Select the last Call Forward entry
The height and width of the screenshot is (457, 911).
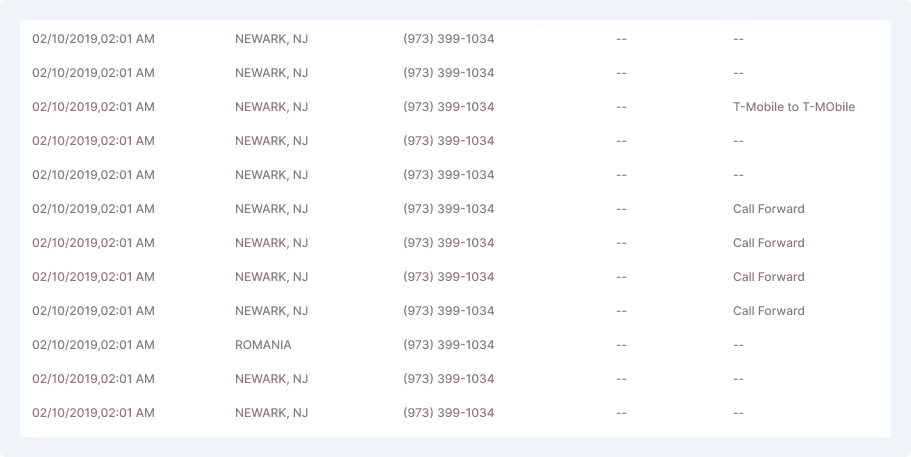(x=768, y=311)
